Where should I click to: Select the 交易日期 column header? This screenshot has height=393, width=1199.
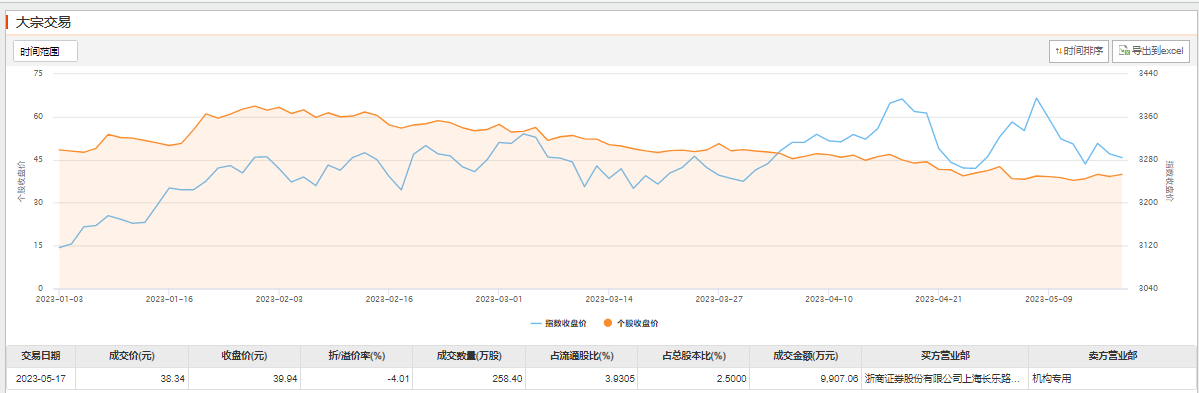point(41,356)
